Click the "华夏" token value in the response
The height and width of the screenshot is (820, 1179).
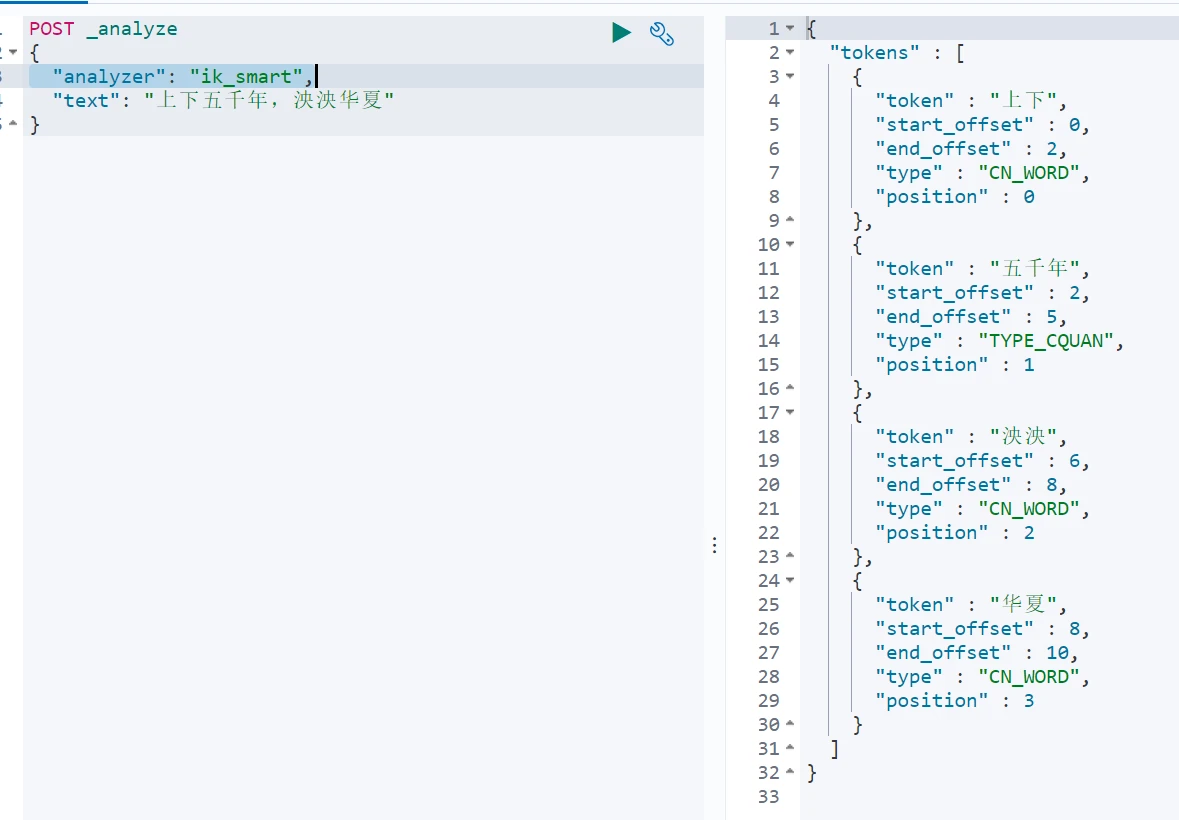pyautogui.click(x=1023, y=605)
